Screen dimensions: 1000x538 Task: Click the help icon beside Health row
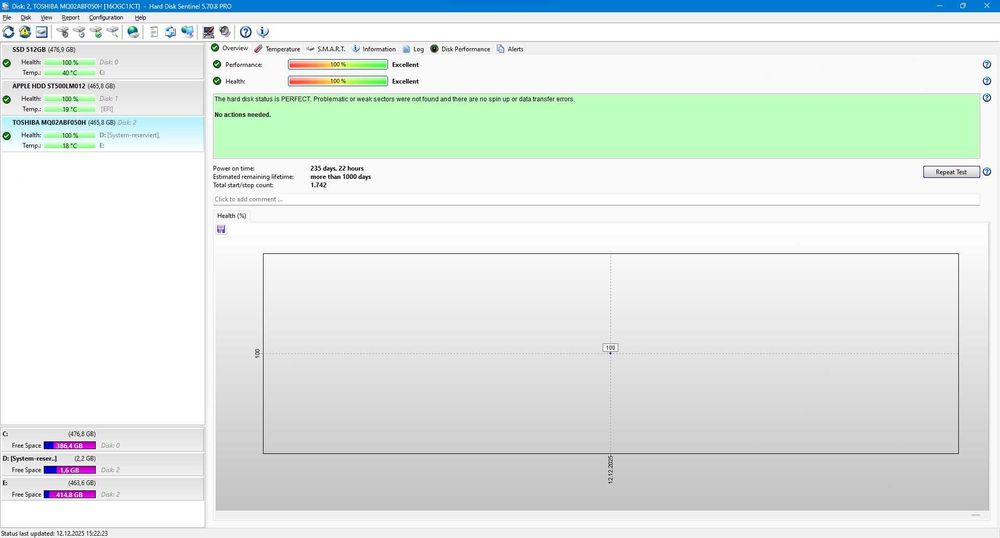[987, 81]
